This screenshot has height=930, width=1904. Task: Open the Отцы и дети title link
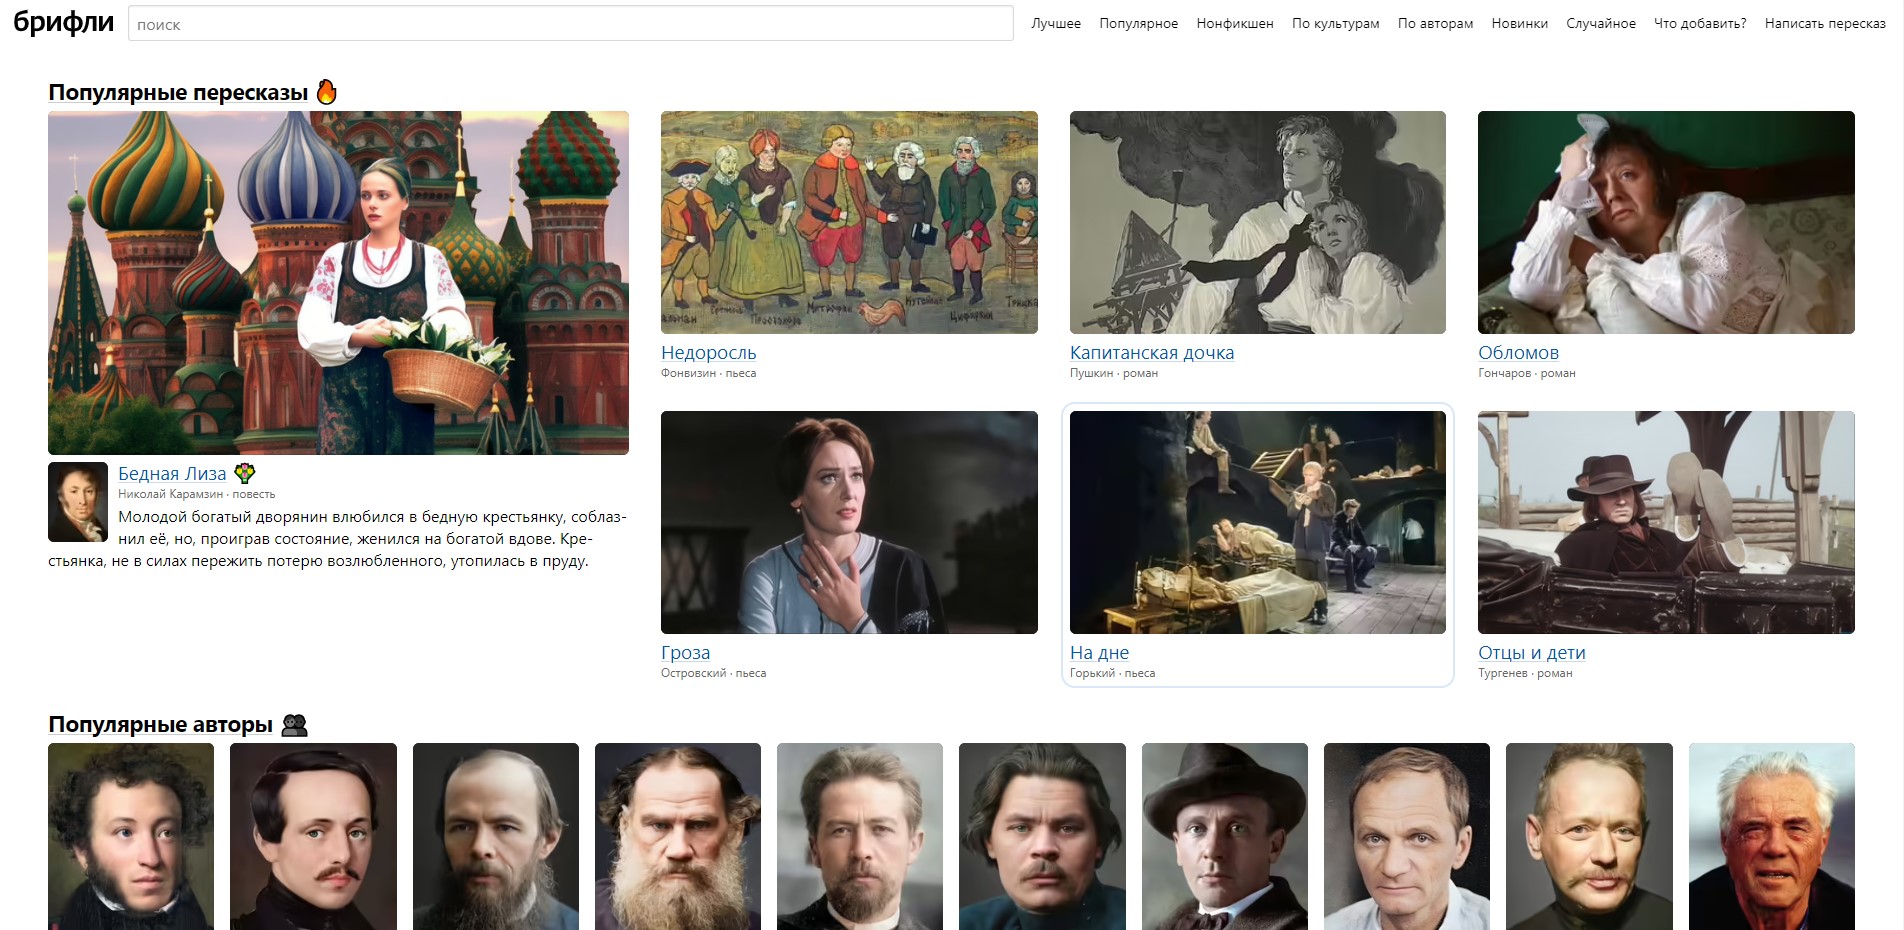point(1532,652)
